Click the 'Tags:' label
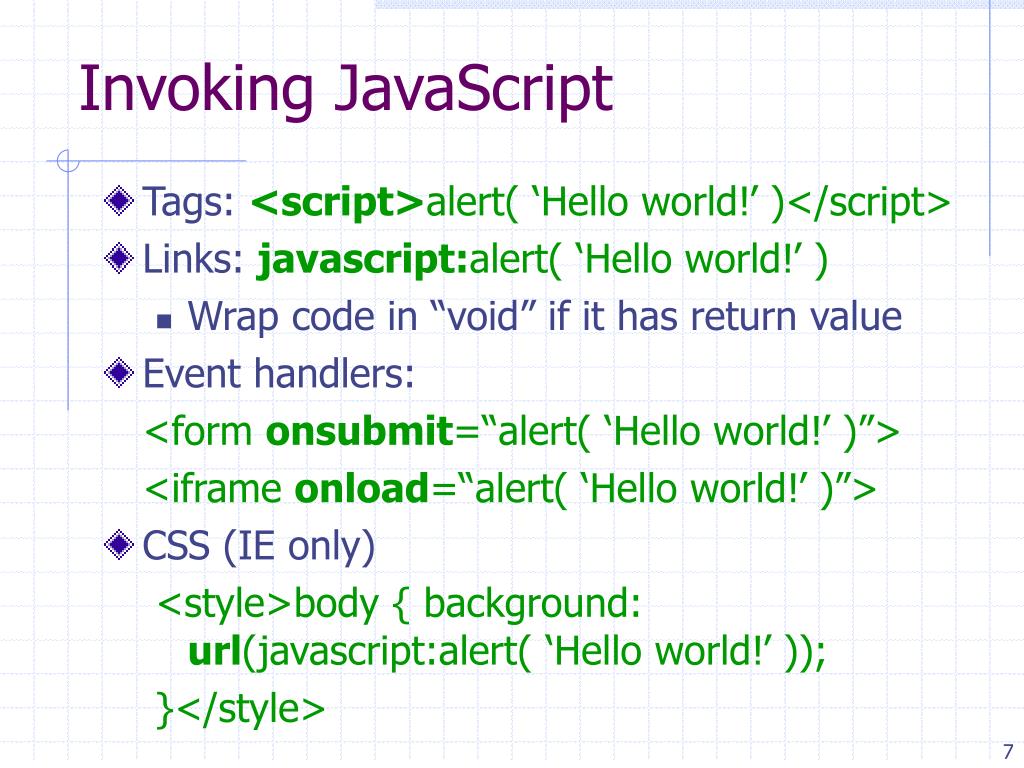1024x768 pixels. 188,202
